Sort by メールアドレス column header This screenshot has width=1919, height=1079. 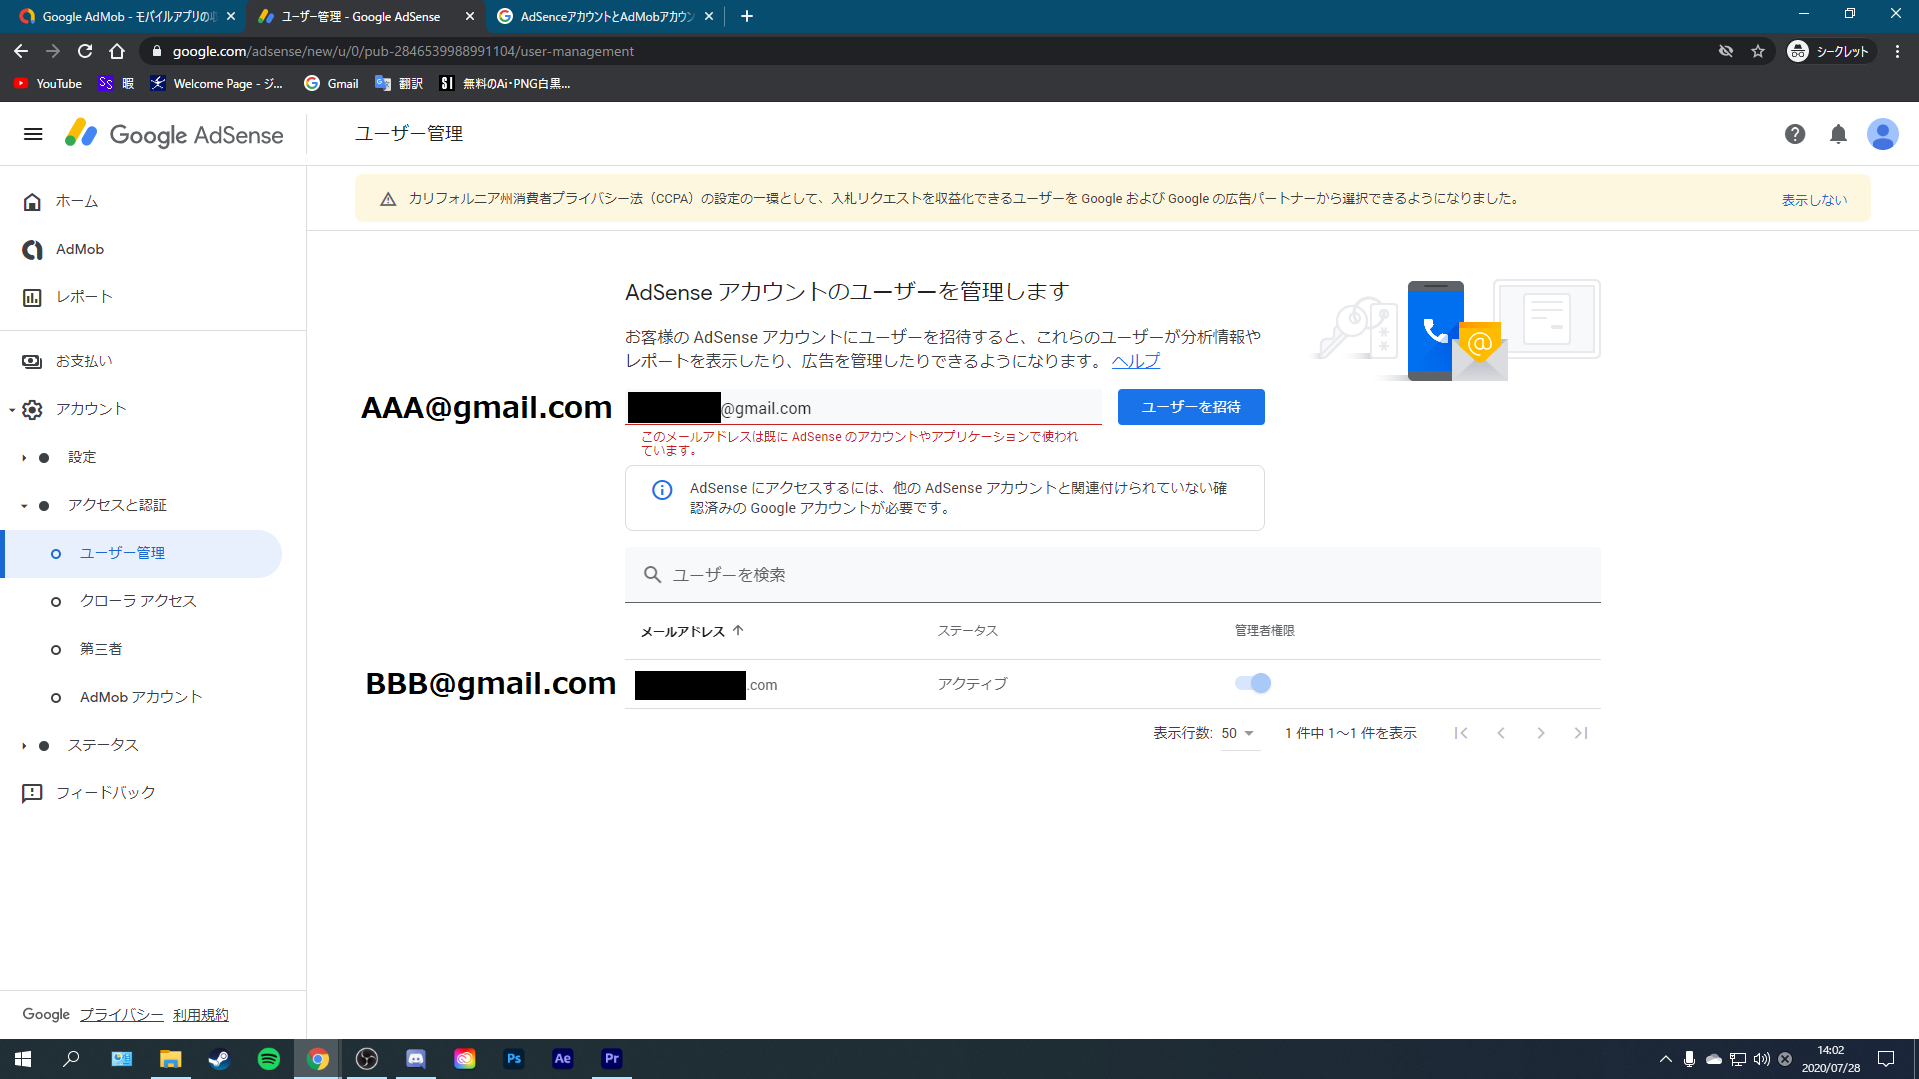[692, 631]
